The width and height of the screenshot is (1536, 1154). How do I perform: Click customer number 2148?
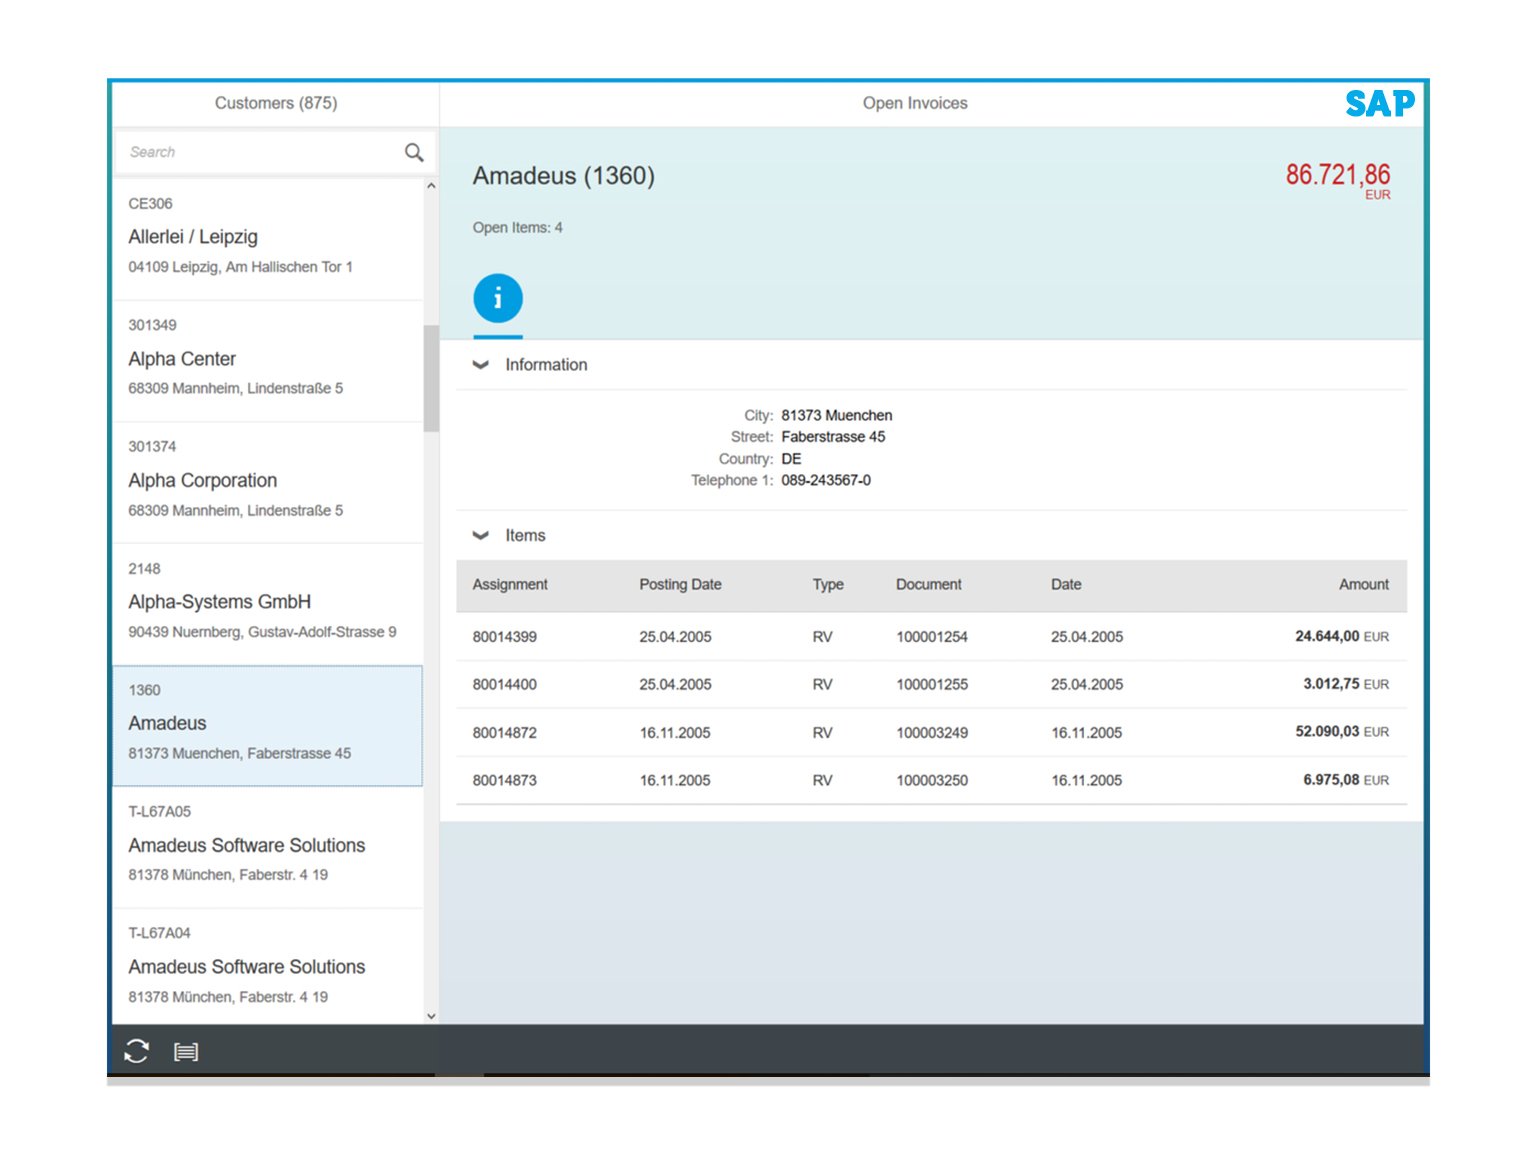pyautogui.click(x=144, y=569)
